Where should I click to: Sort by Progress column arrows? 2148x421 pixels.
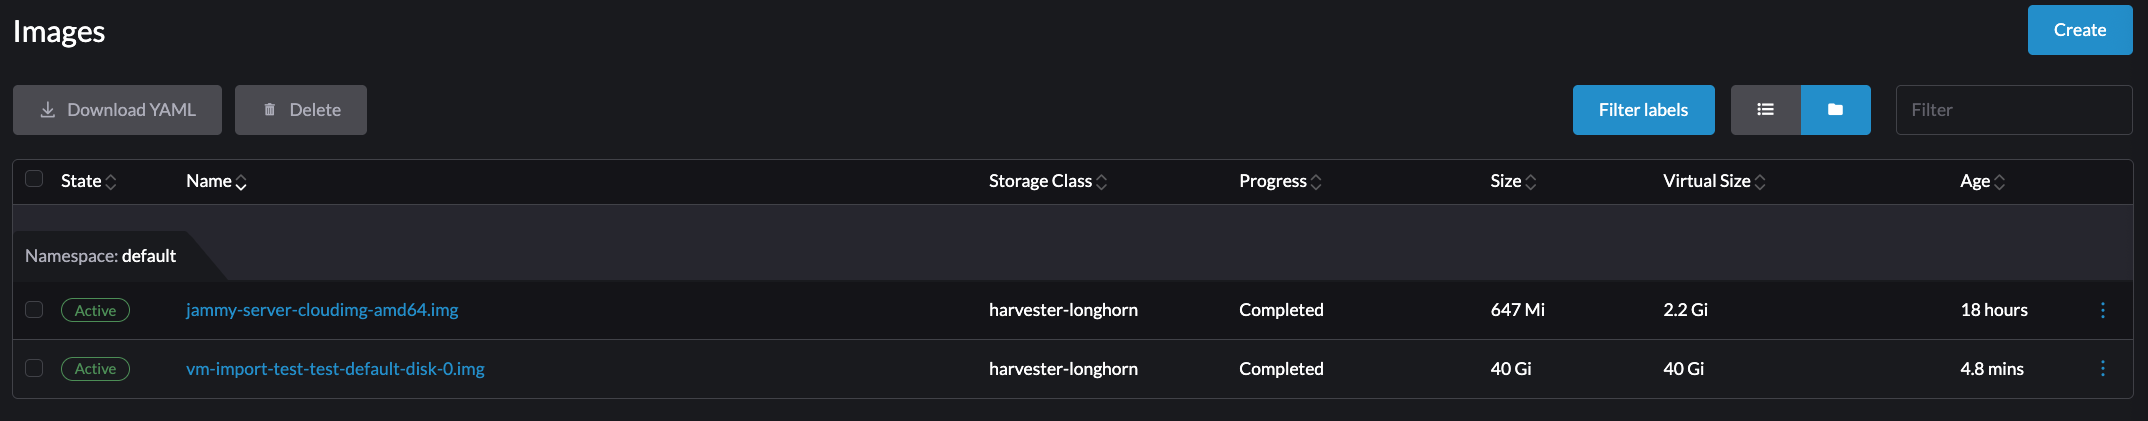(1316, 182)
